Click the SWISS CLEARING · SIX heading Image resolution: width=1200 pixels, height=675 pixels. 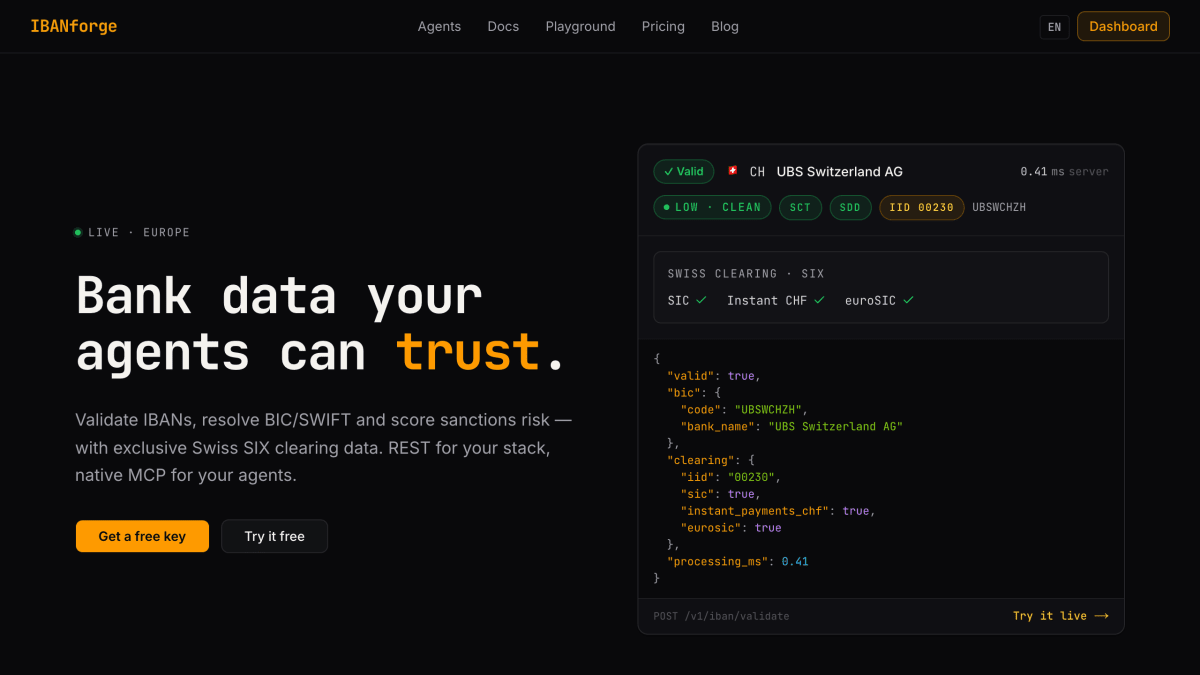tap(746, 273)
